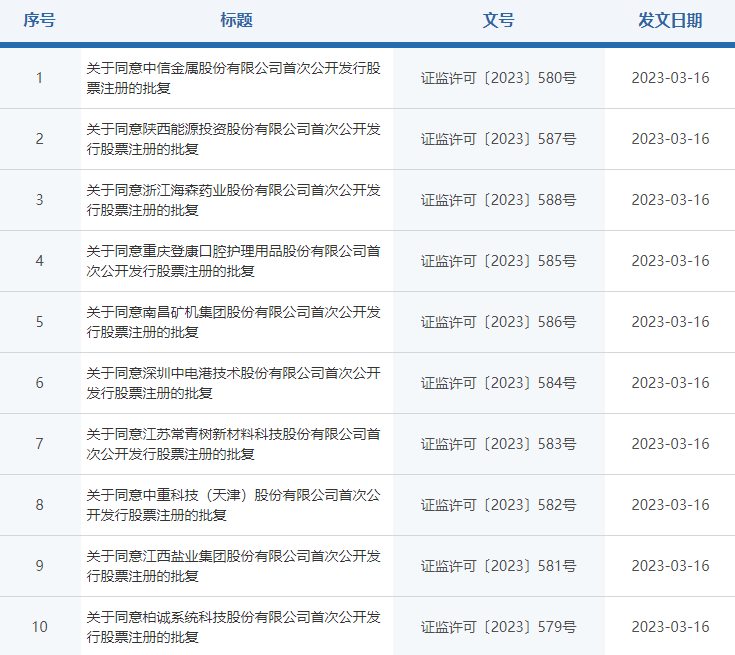The height and width of the screenshot is (655, 735).
Task: Open the 陕西能源投资股份有限公司 approval notice
Action: [233, 139]
